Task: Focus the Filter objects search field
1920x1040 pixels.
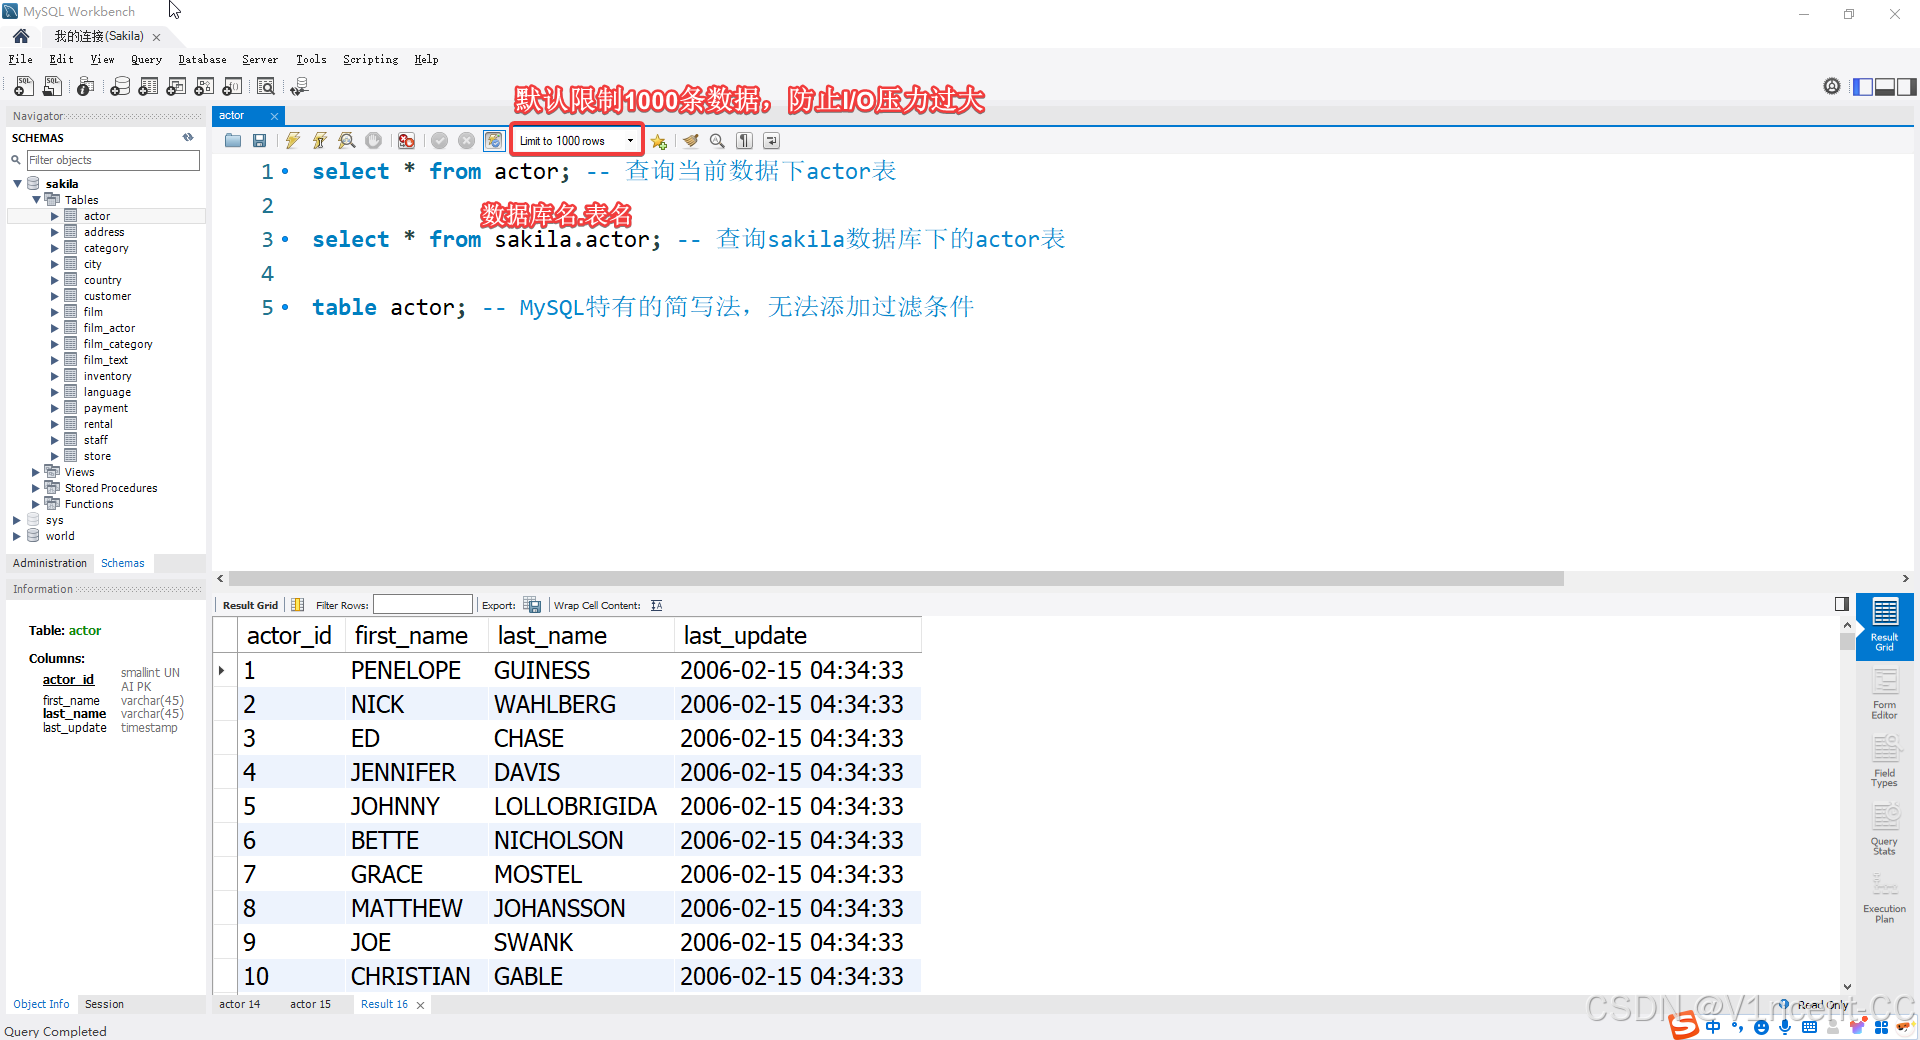Action: (113, 160)
